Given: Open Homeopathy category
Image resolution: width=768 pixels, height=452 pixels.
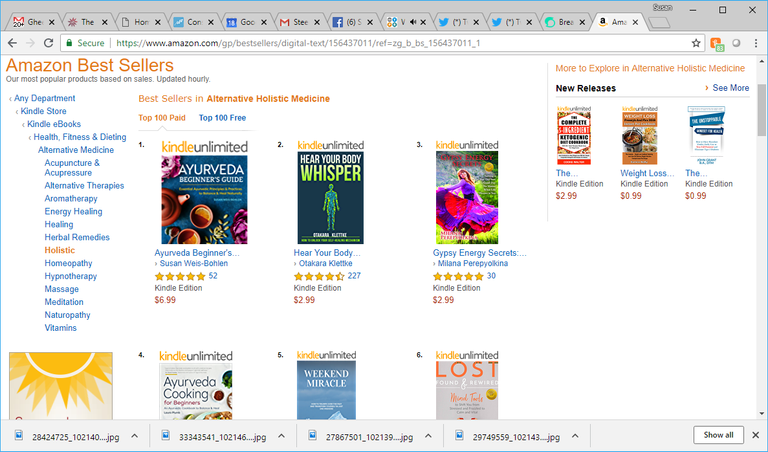Looking at the screenshot, I should [68, 263].
